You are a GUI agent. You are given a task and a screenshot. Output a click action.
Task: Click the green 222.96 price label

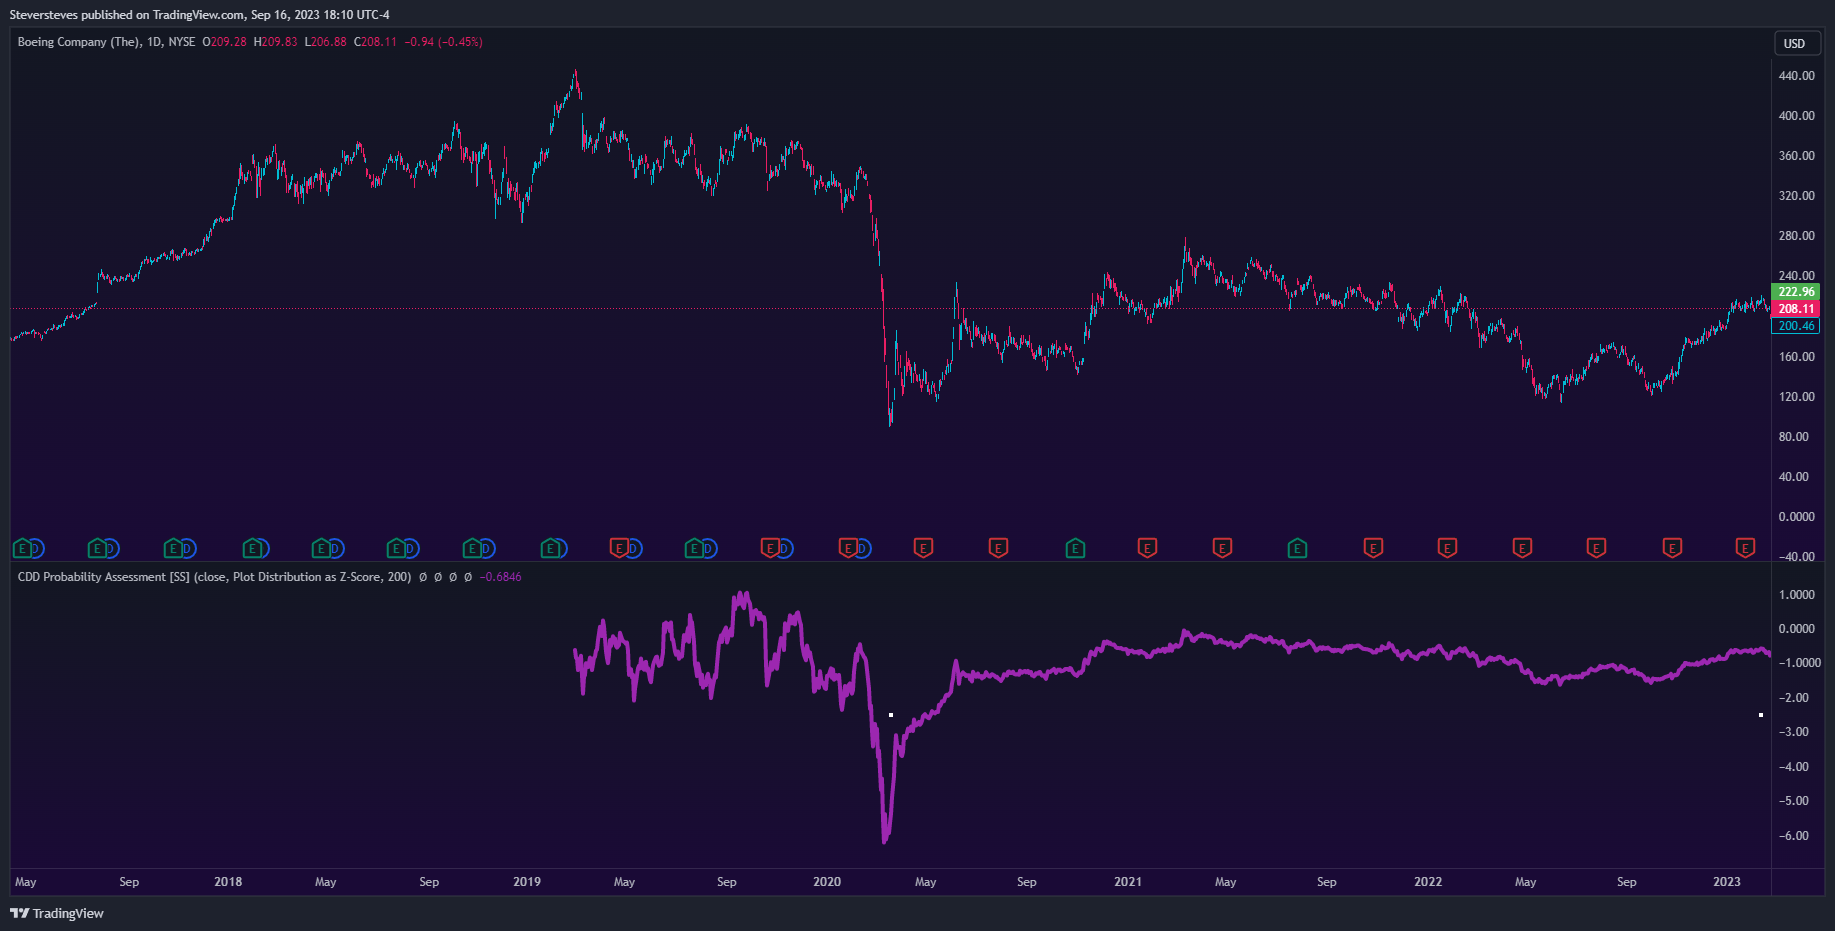[1796, 292]
